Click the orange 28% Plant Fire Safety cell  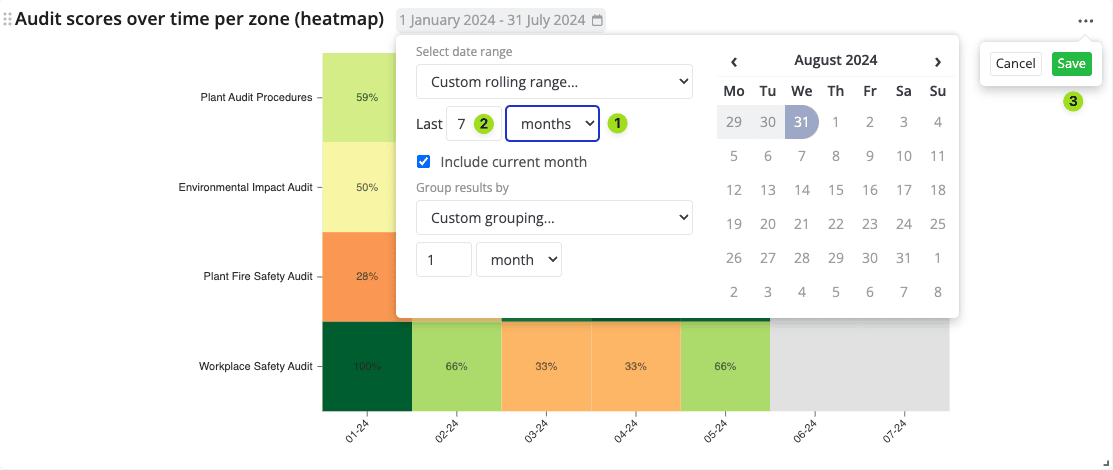tap(367, 276)
